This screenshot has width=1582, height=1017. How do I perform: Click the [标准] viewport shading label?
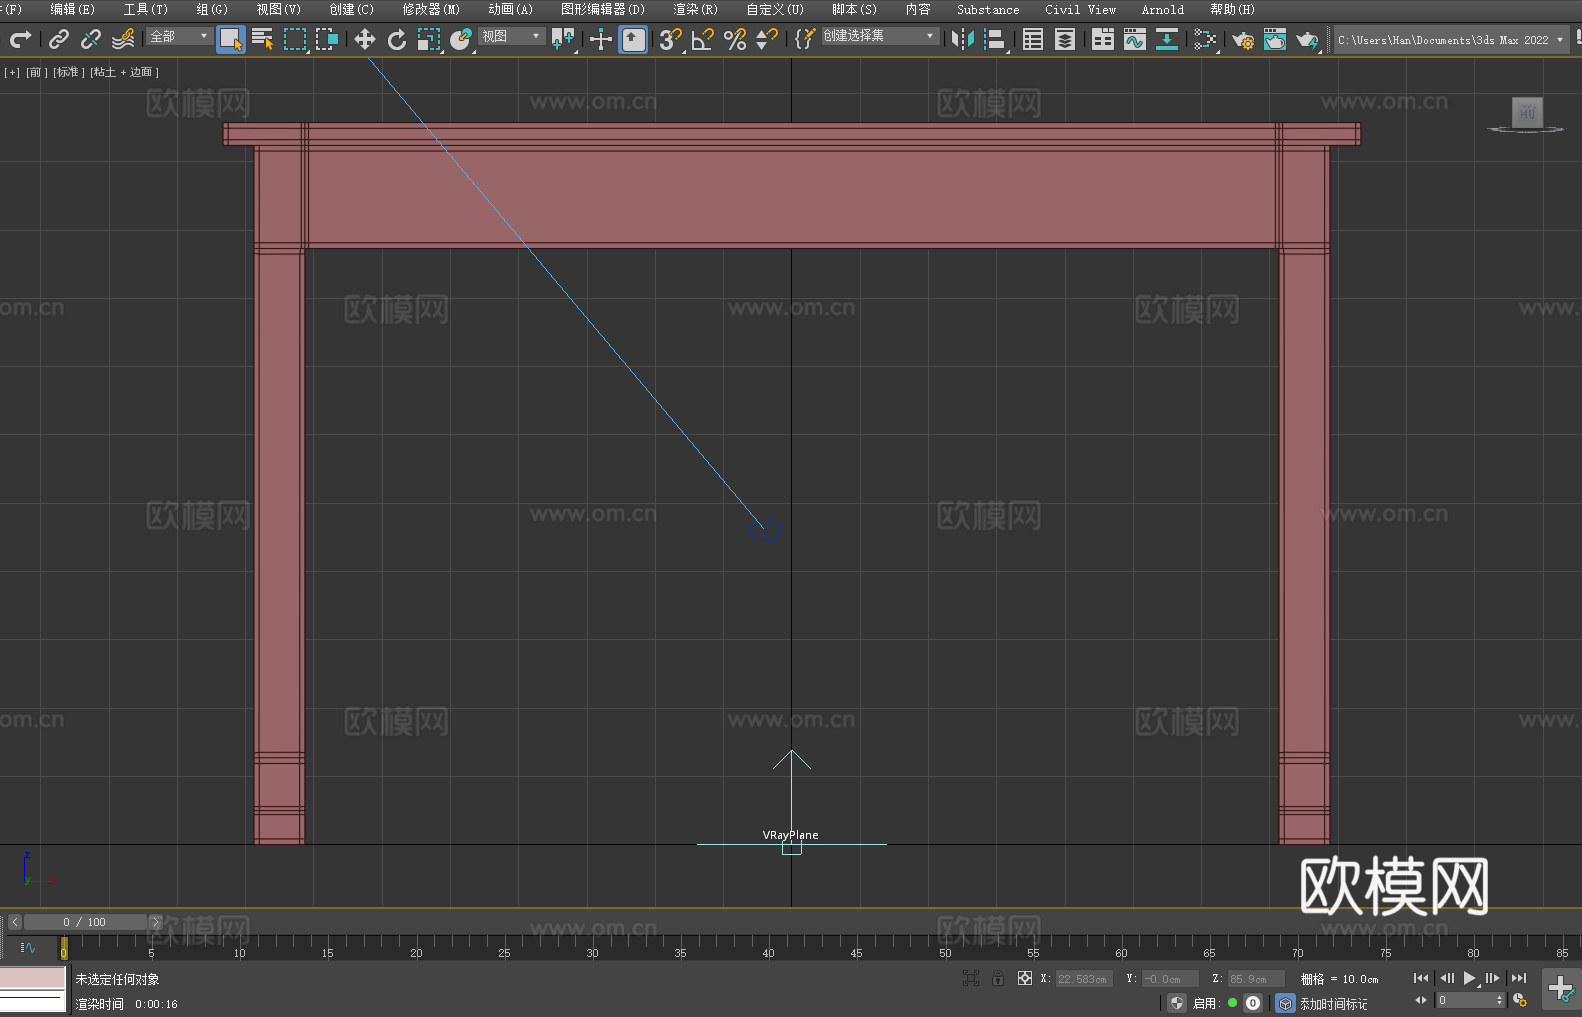(69, 72)
